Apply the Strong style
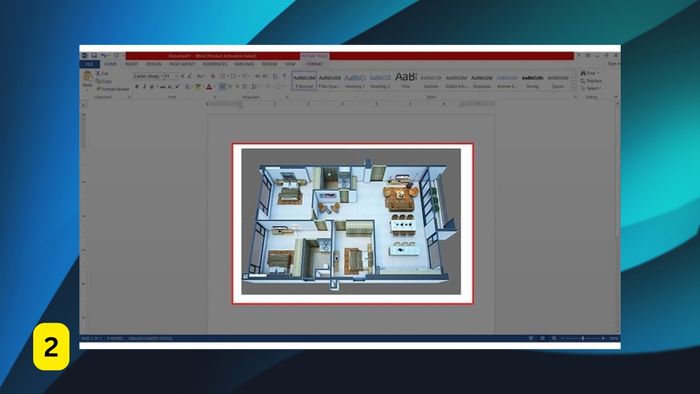Image resolution: width=700 pixels, height=394 pixels. coord(532,81)
